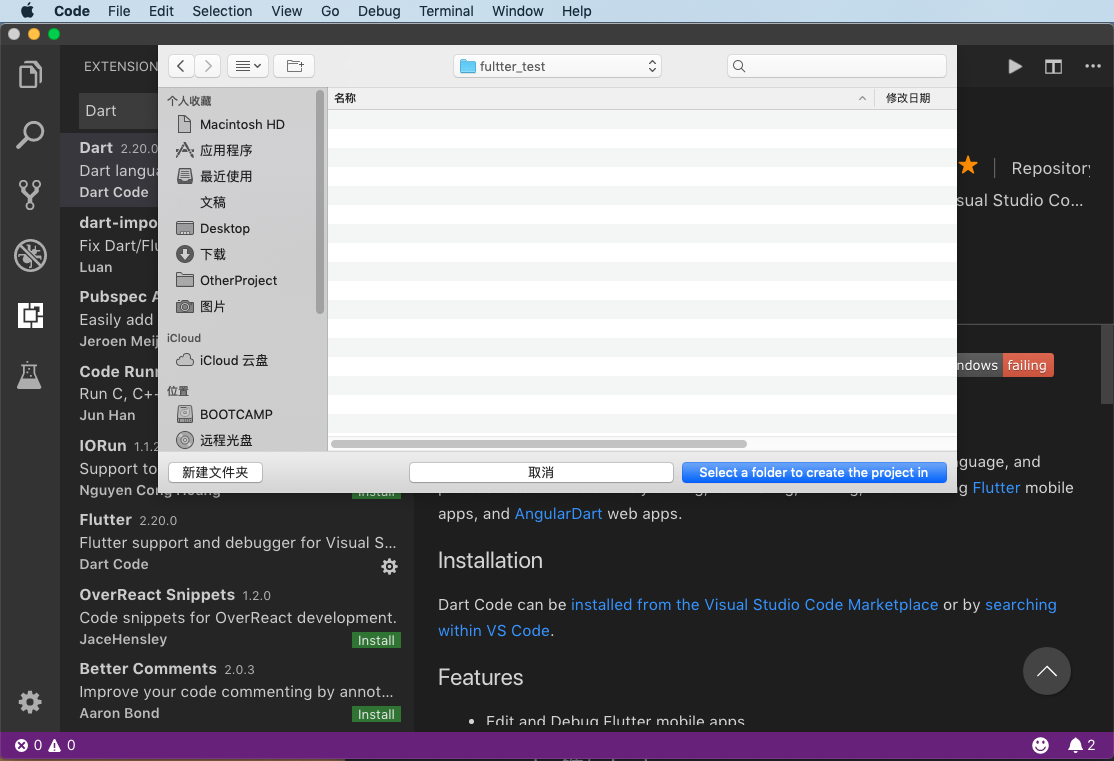Open Manage gear in activity bar
This screenshot has height=761, width=1114.
[30, 702]
